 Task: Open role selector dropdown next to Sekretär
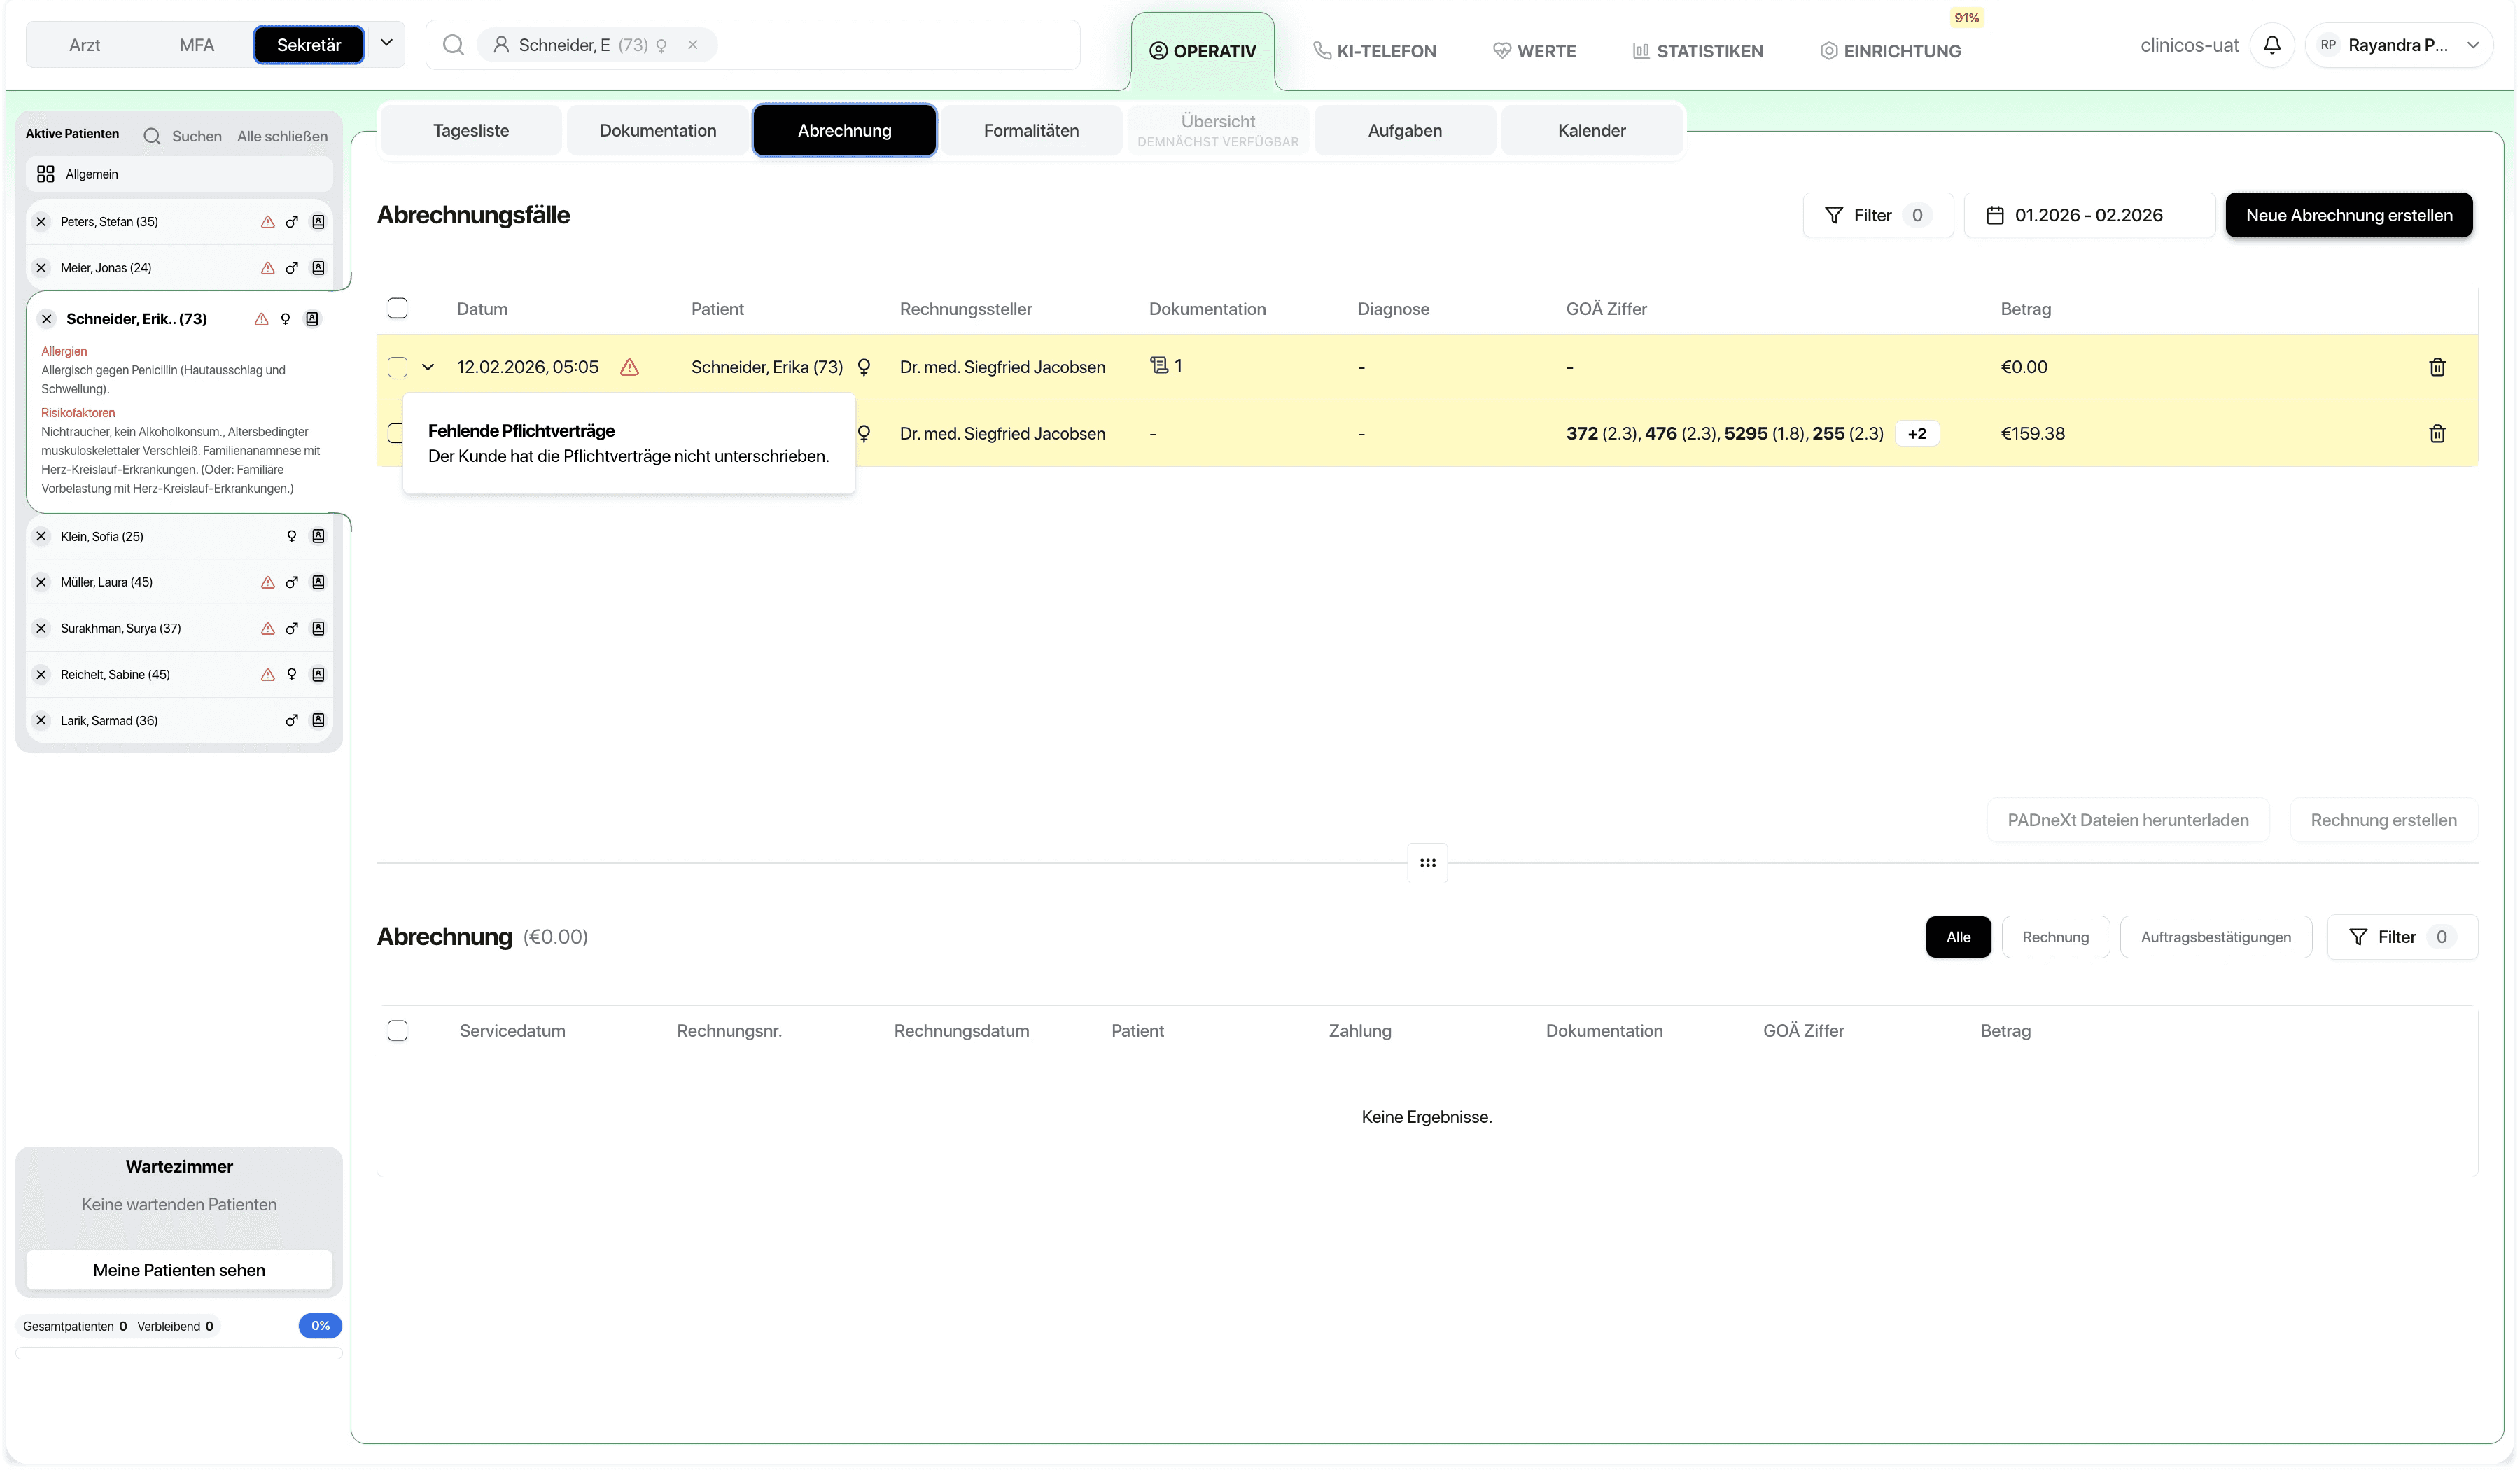386,44
